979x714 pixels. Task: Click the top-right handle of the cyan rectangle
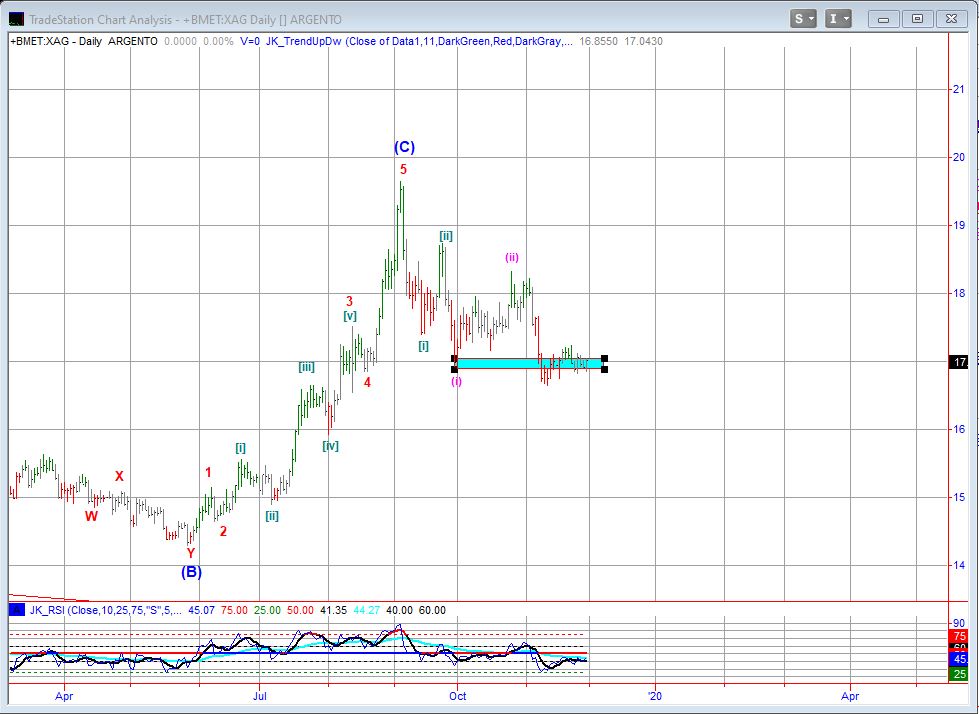point(604,359)
